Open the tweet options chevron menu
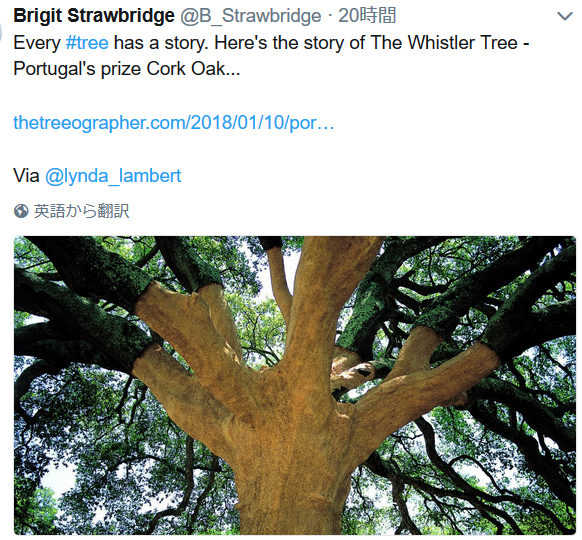 click(x=565, y=16)
